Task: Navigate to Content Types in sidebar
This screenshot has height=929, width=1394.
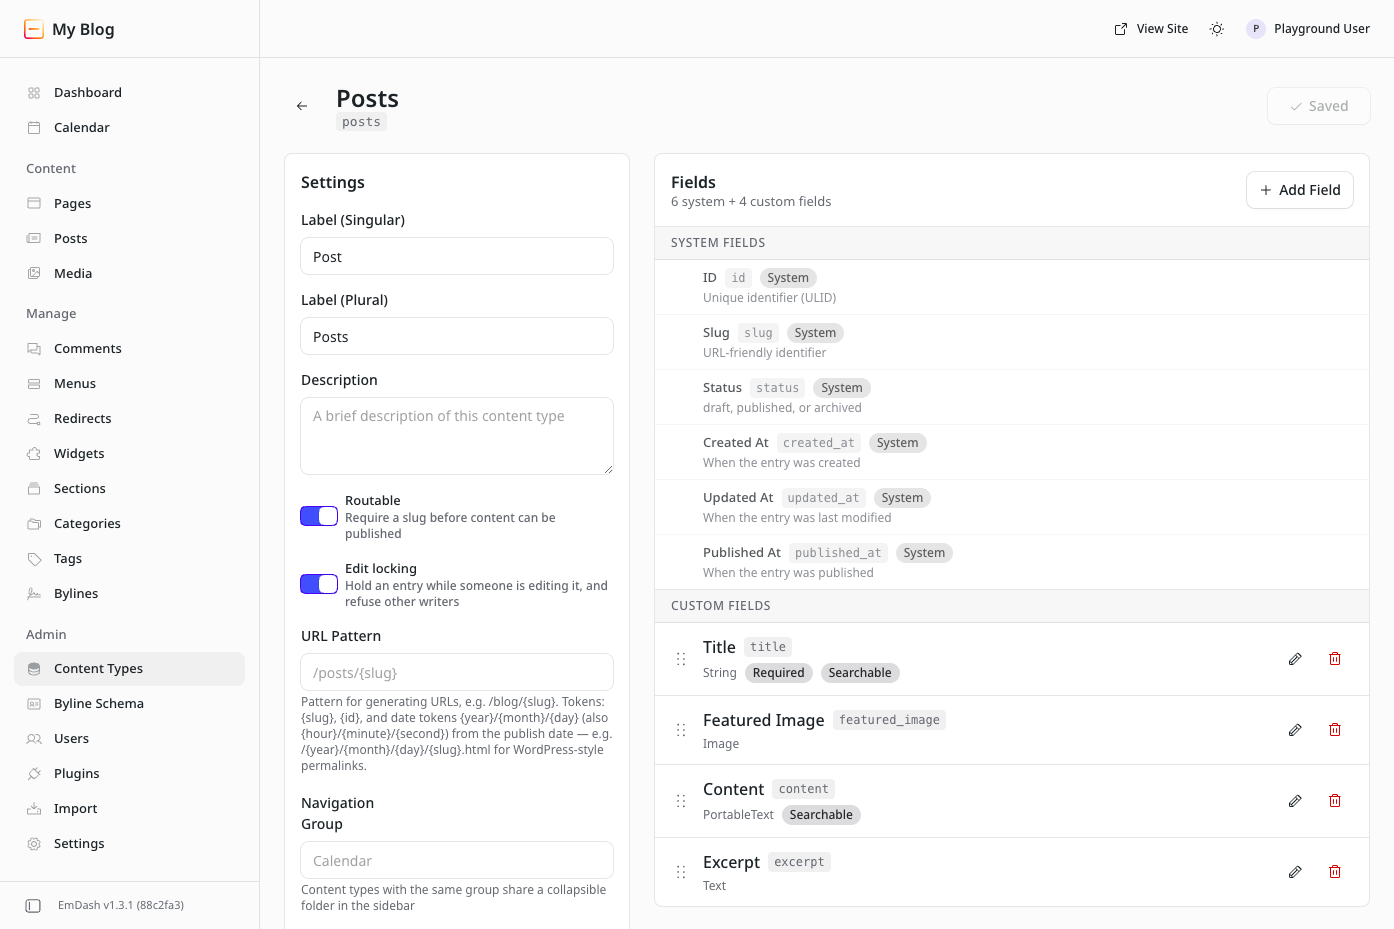Action: click(129, 669)
